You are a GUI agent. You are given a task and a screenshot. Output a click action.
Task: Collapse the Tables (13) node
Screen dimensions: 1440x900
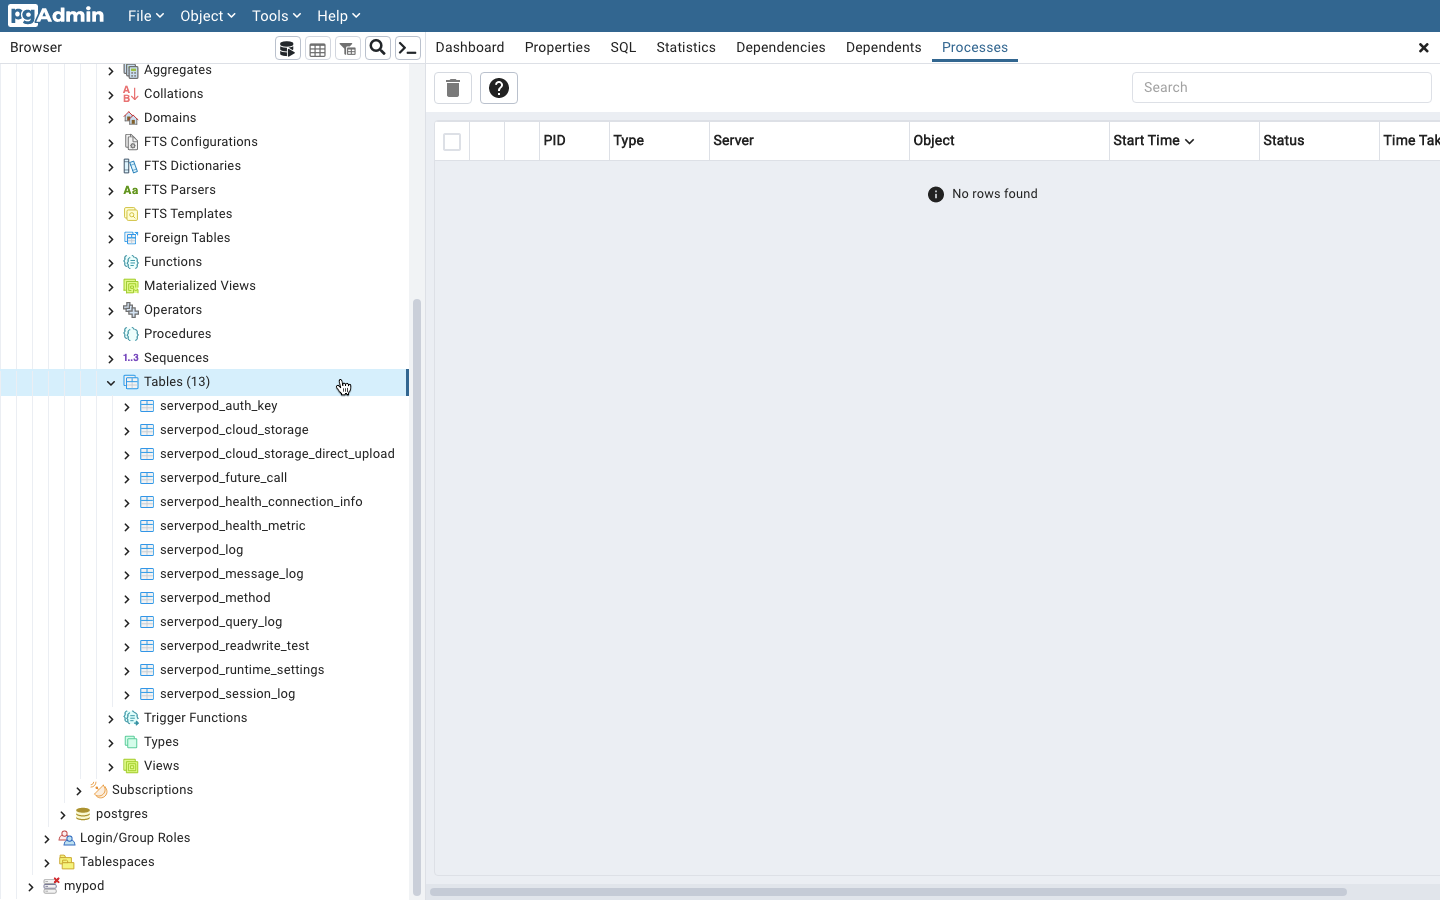point(111,382)
